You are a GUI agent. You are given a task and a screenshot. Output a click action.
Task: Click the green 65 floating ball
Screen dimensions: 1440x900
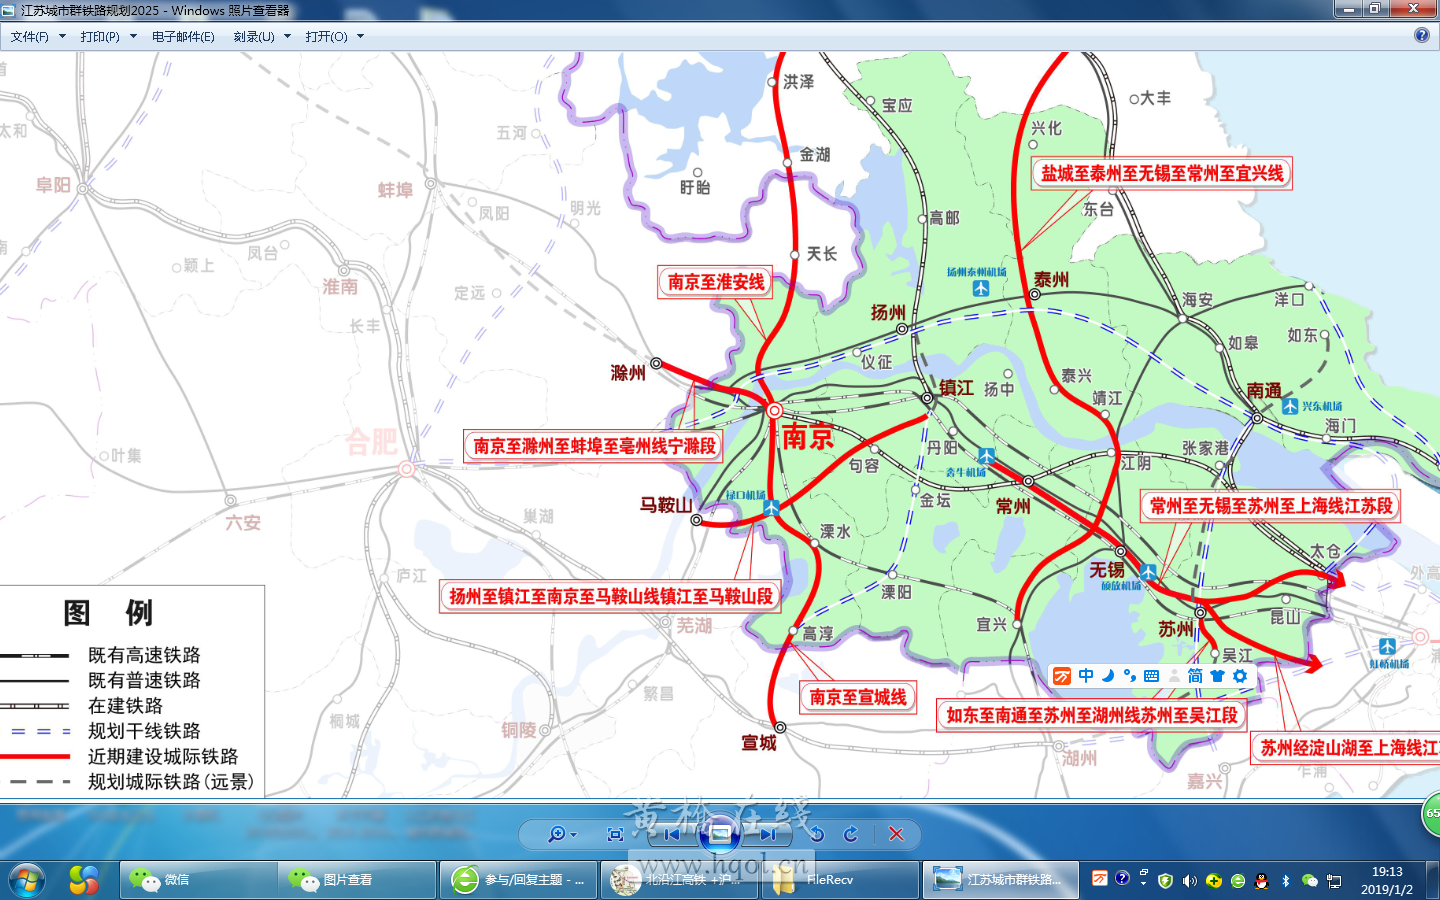(x=1432, y=814)
